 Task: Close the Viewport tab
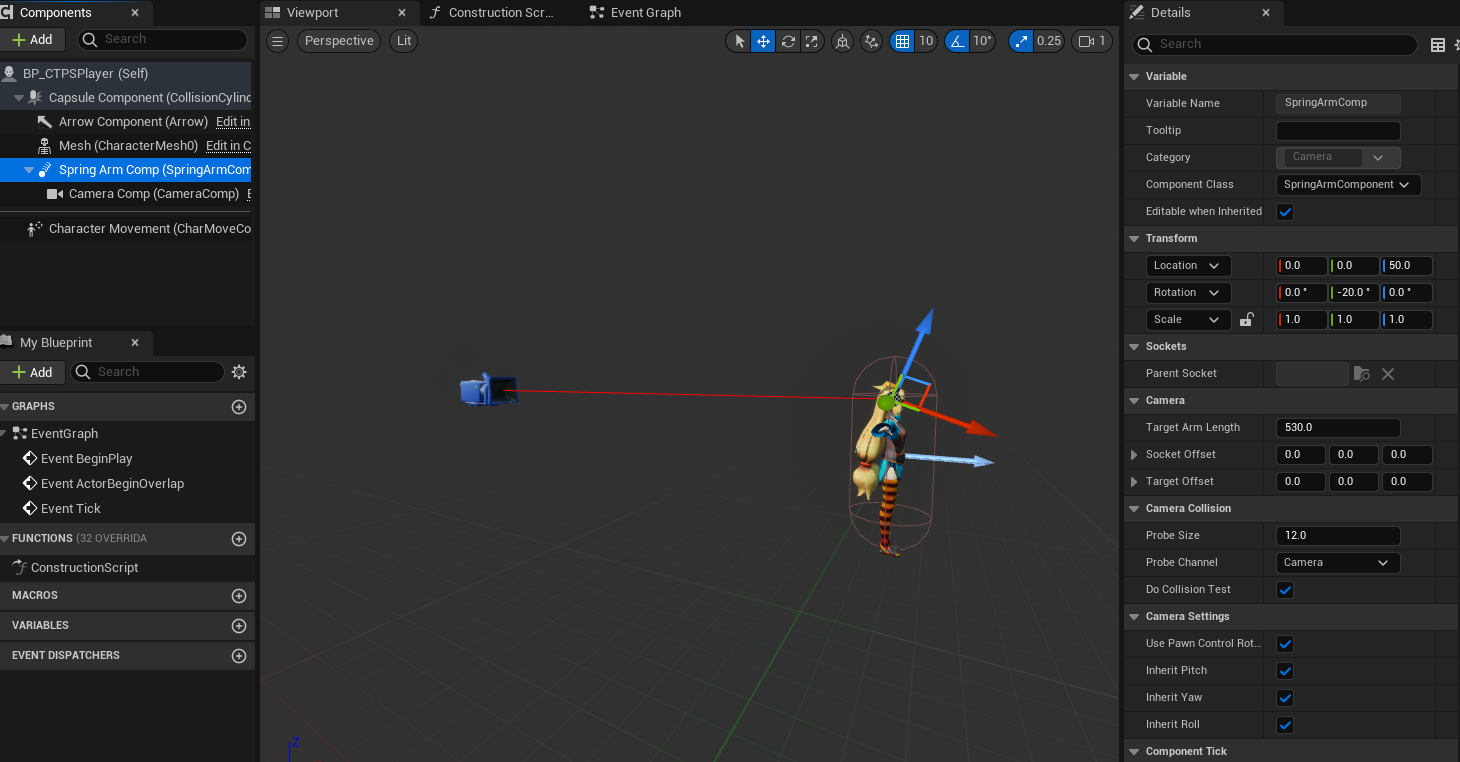click(x=402, y=13)
